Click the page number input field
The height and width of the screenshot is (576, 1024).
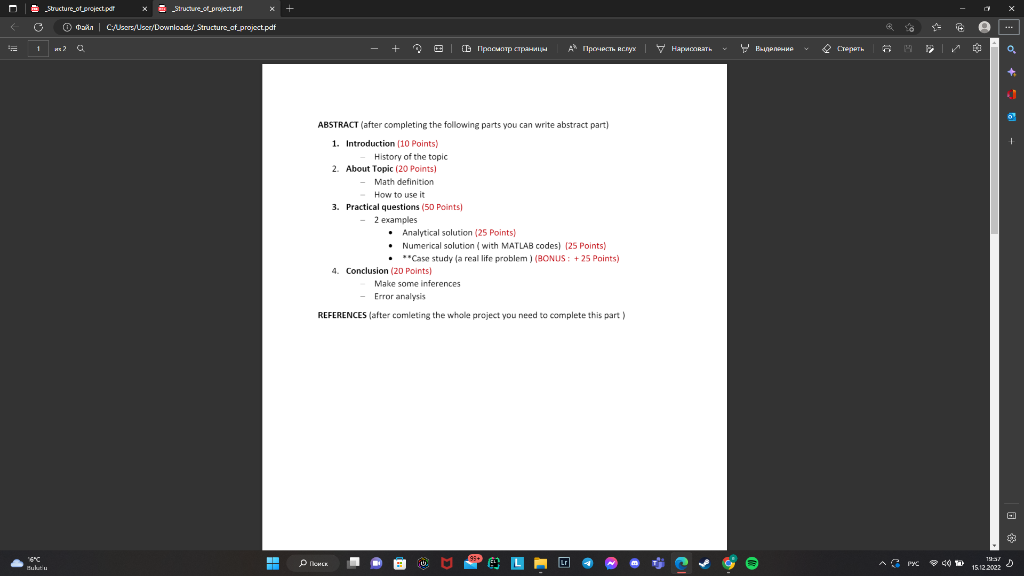[x=38, y=47]
